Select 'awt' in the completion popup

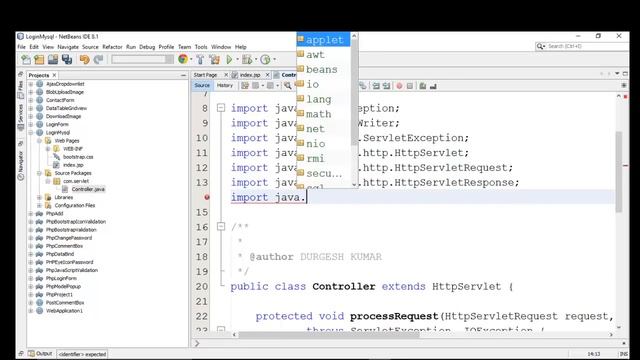click(x=323, y=54)
